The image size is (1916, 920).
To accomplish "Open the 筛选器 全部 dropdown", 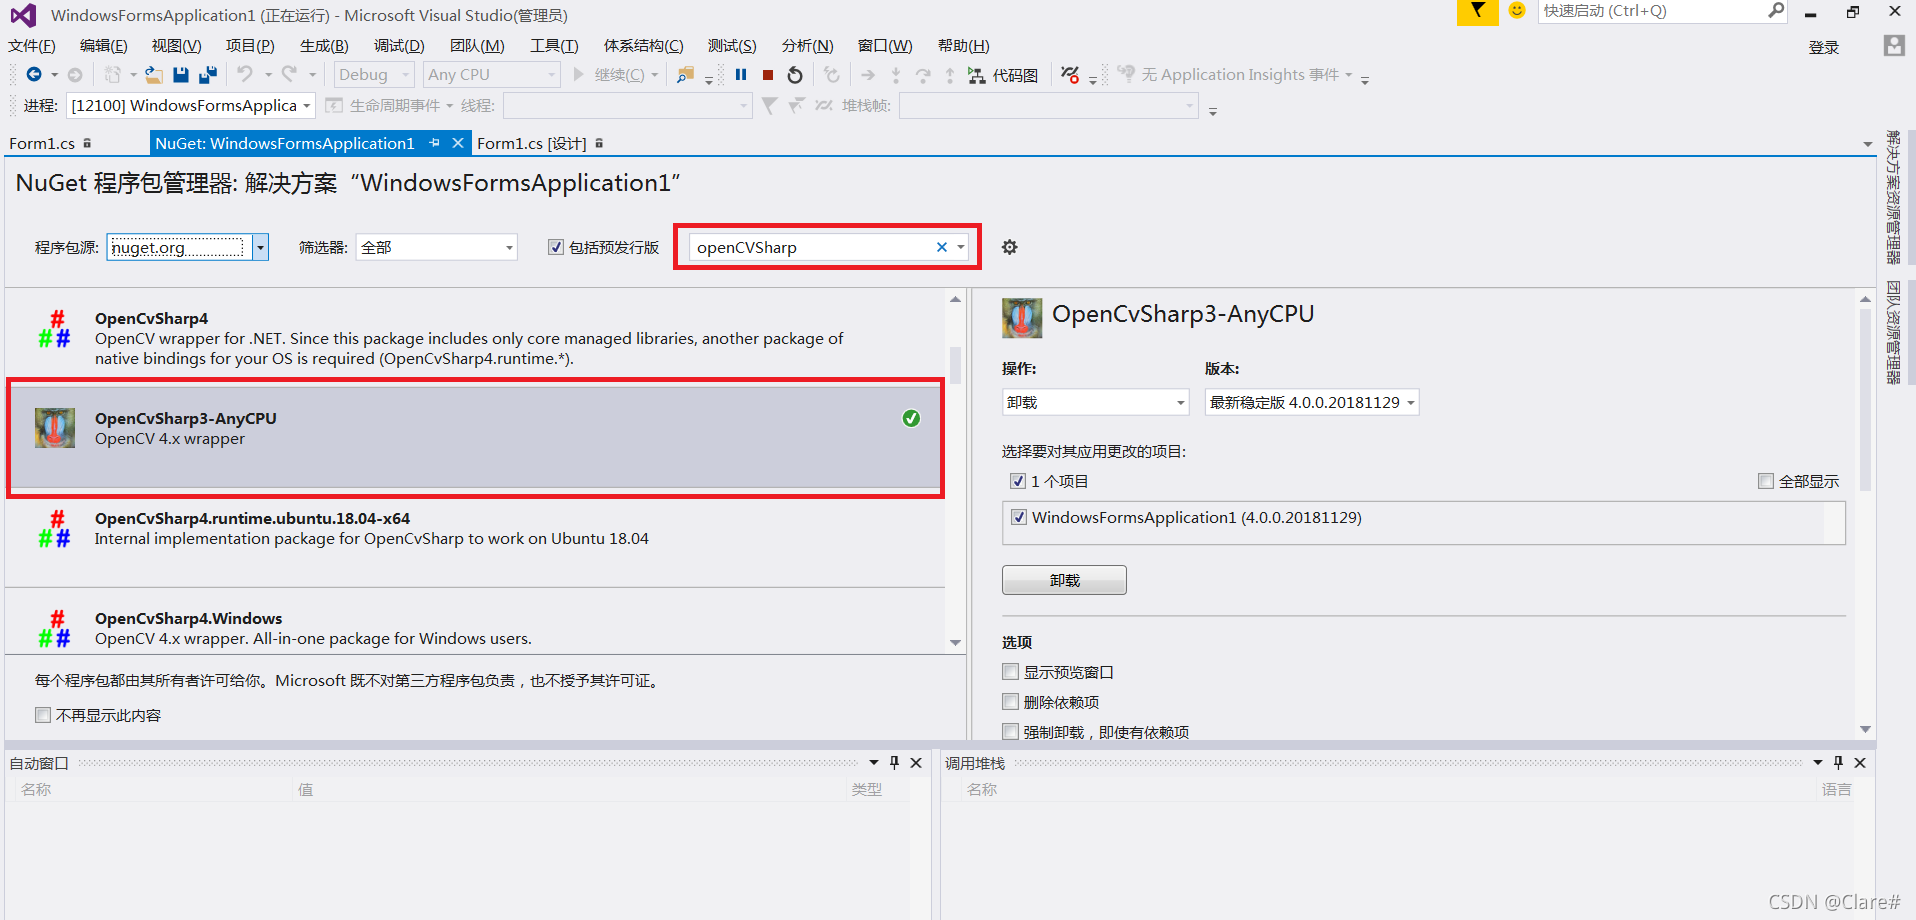I will (509, 247).
